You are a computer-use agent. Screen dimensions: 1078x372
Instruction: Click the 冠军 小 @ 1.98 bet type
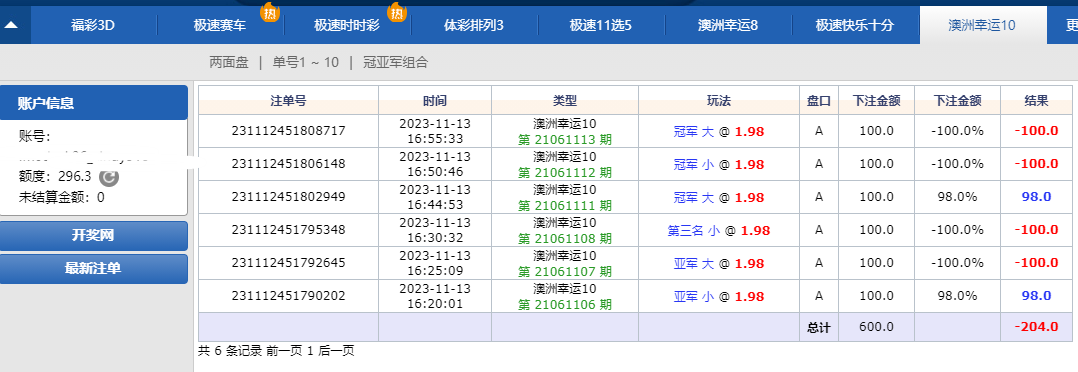click(x=718, y=164)
